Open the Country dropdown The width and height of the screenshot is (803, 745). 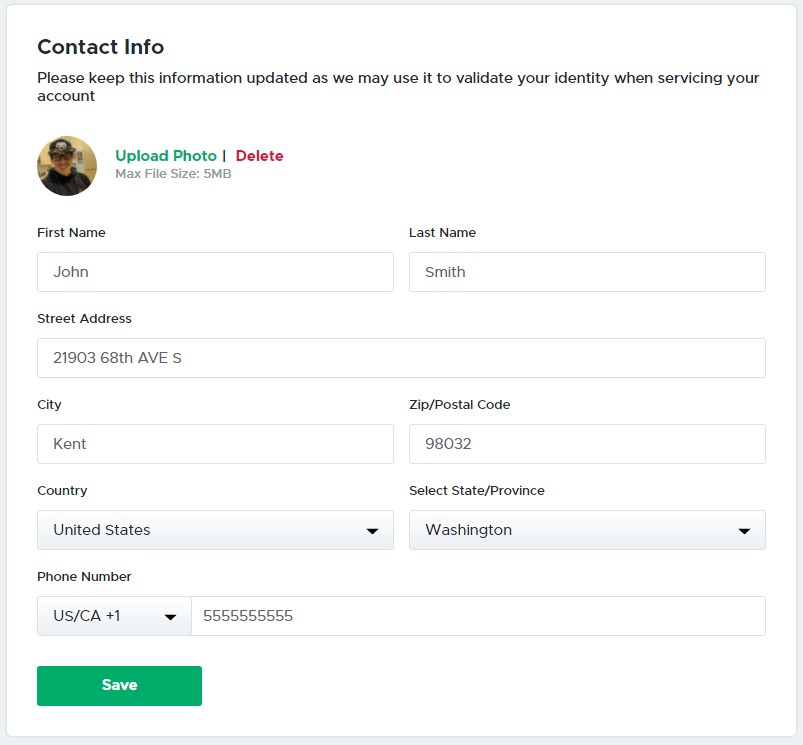215,530
